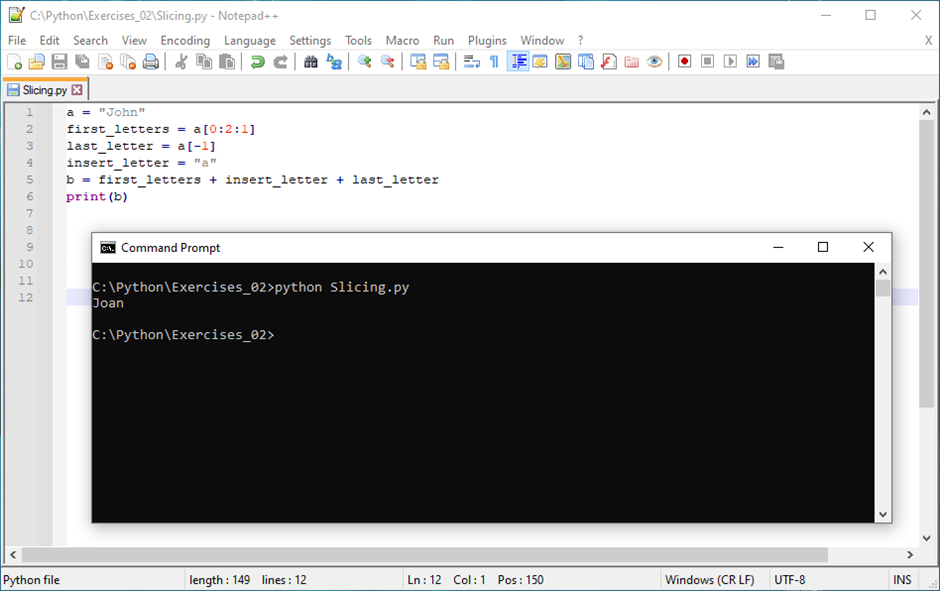940x591 pixels.
Task: Close document with menu bar X
Action: click(x=928, y=40)
